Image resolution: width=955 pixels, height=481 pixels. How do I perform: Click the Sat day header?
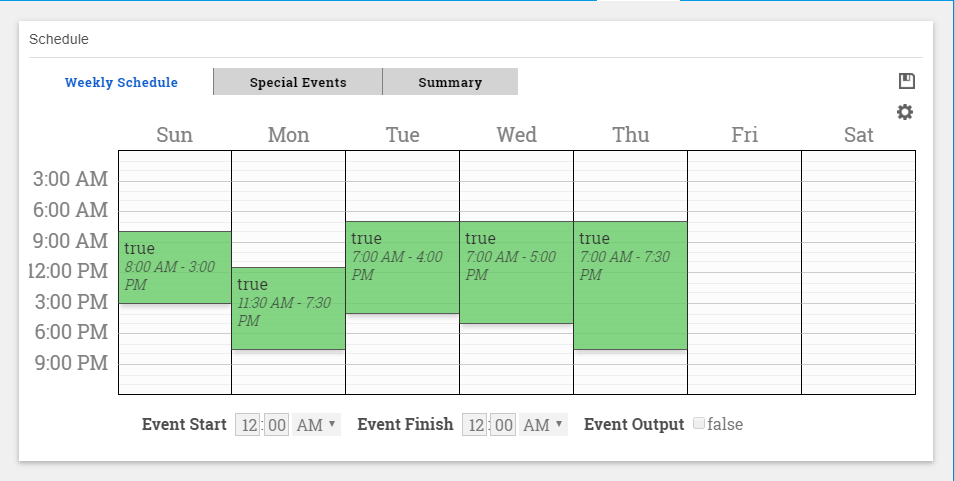pyautogui.click(x=858, y=135)
